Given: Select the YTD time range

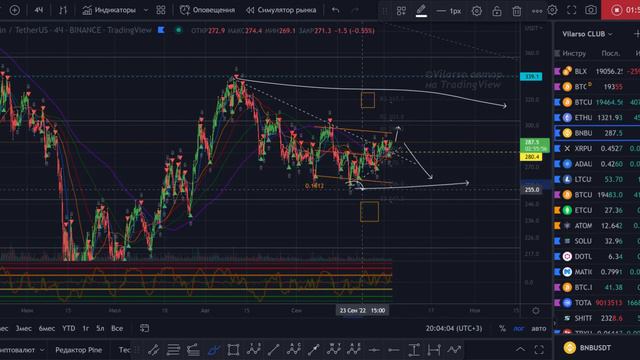Looking at the screenshot, I should point(69,328).
